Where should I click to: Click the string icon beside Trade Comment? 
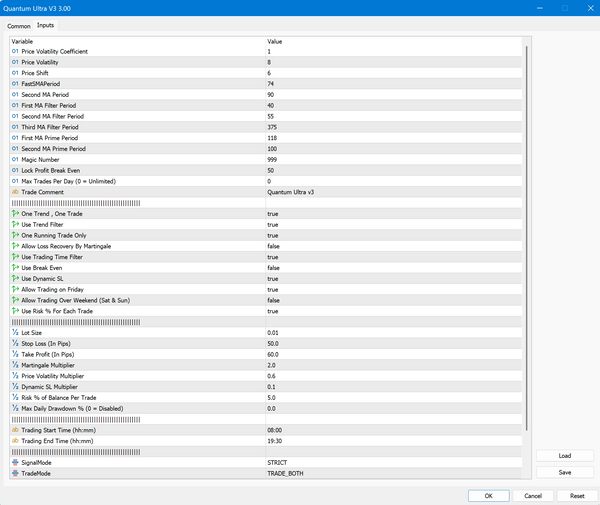coord(15,192)
